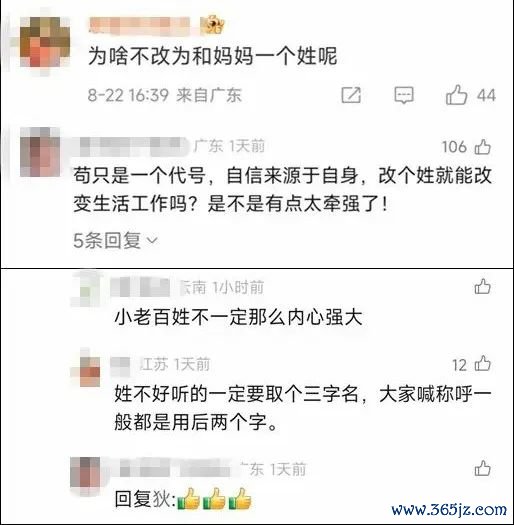Click the chevron next to 5条回复
This screenshot has width=514, height=525.
[152, 240]
